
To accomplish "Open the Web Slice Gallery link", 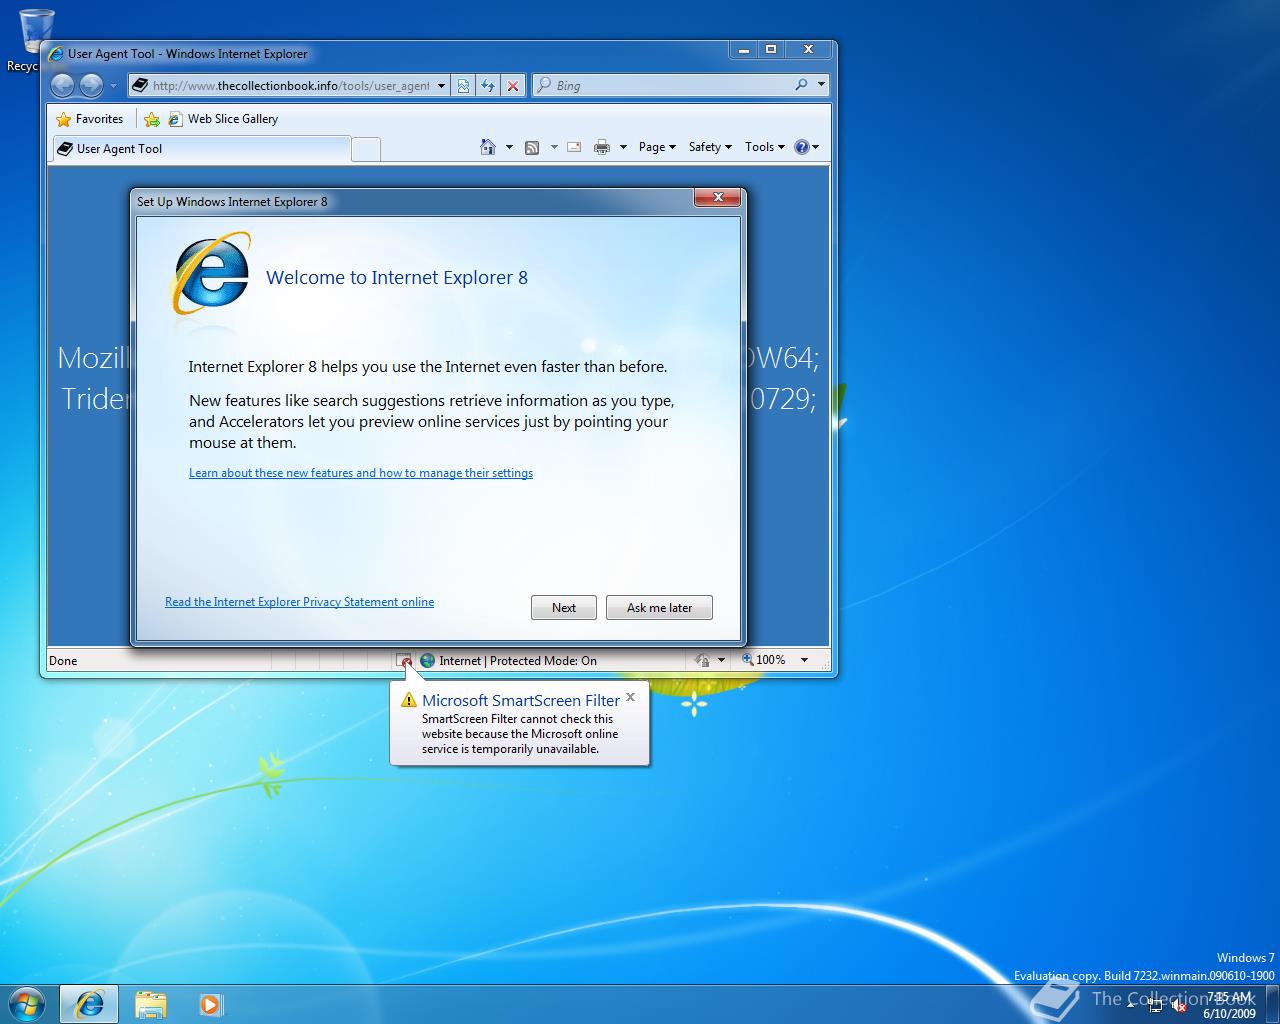I will click(x=223, y=119).
